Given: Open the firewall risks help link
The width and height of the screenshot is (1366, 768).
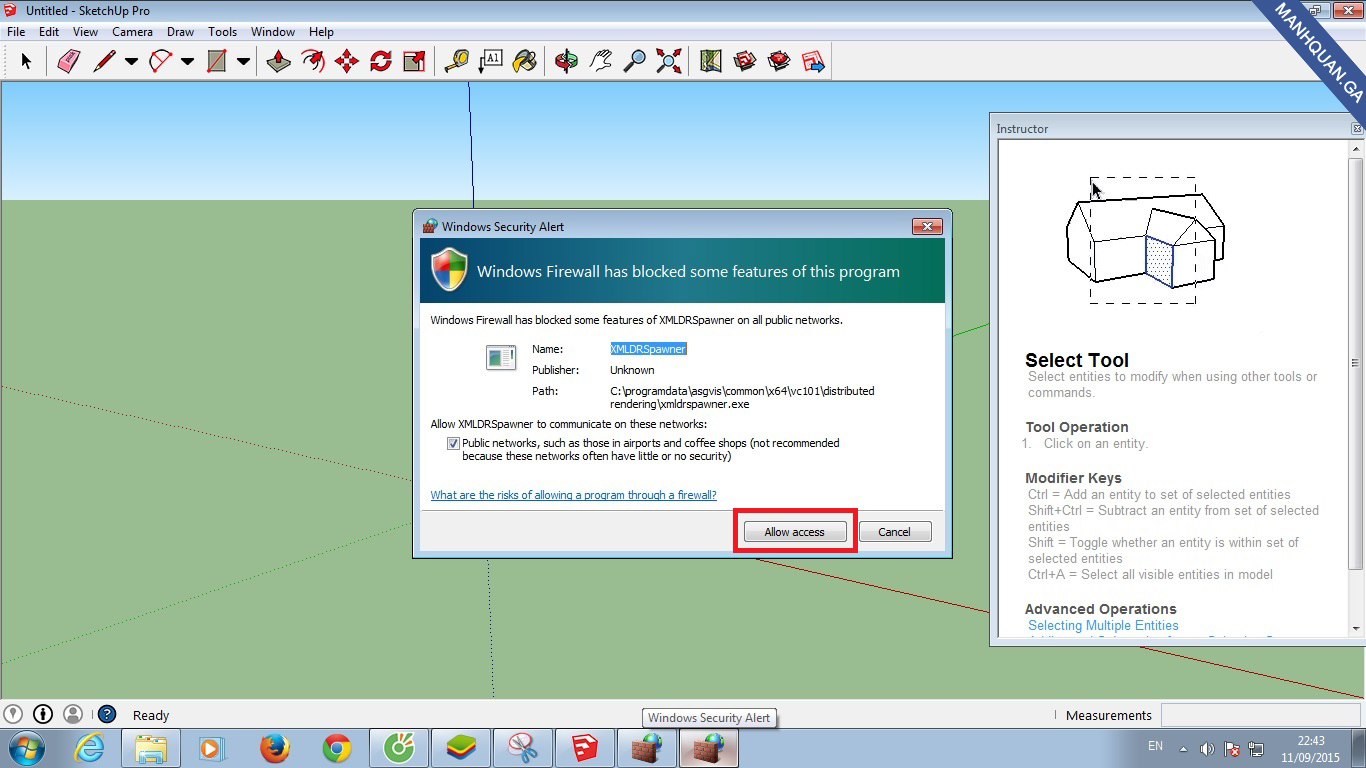Looking at the screenshot, I should pos(573,495).
